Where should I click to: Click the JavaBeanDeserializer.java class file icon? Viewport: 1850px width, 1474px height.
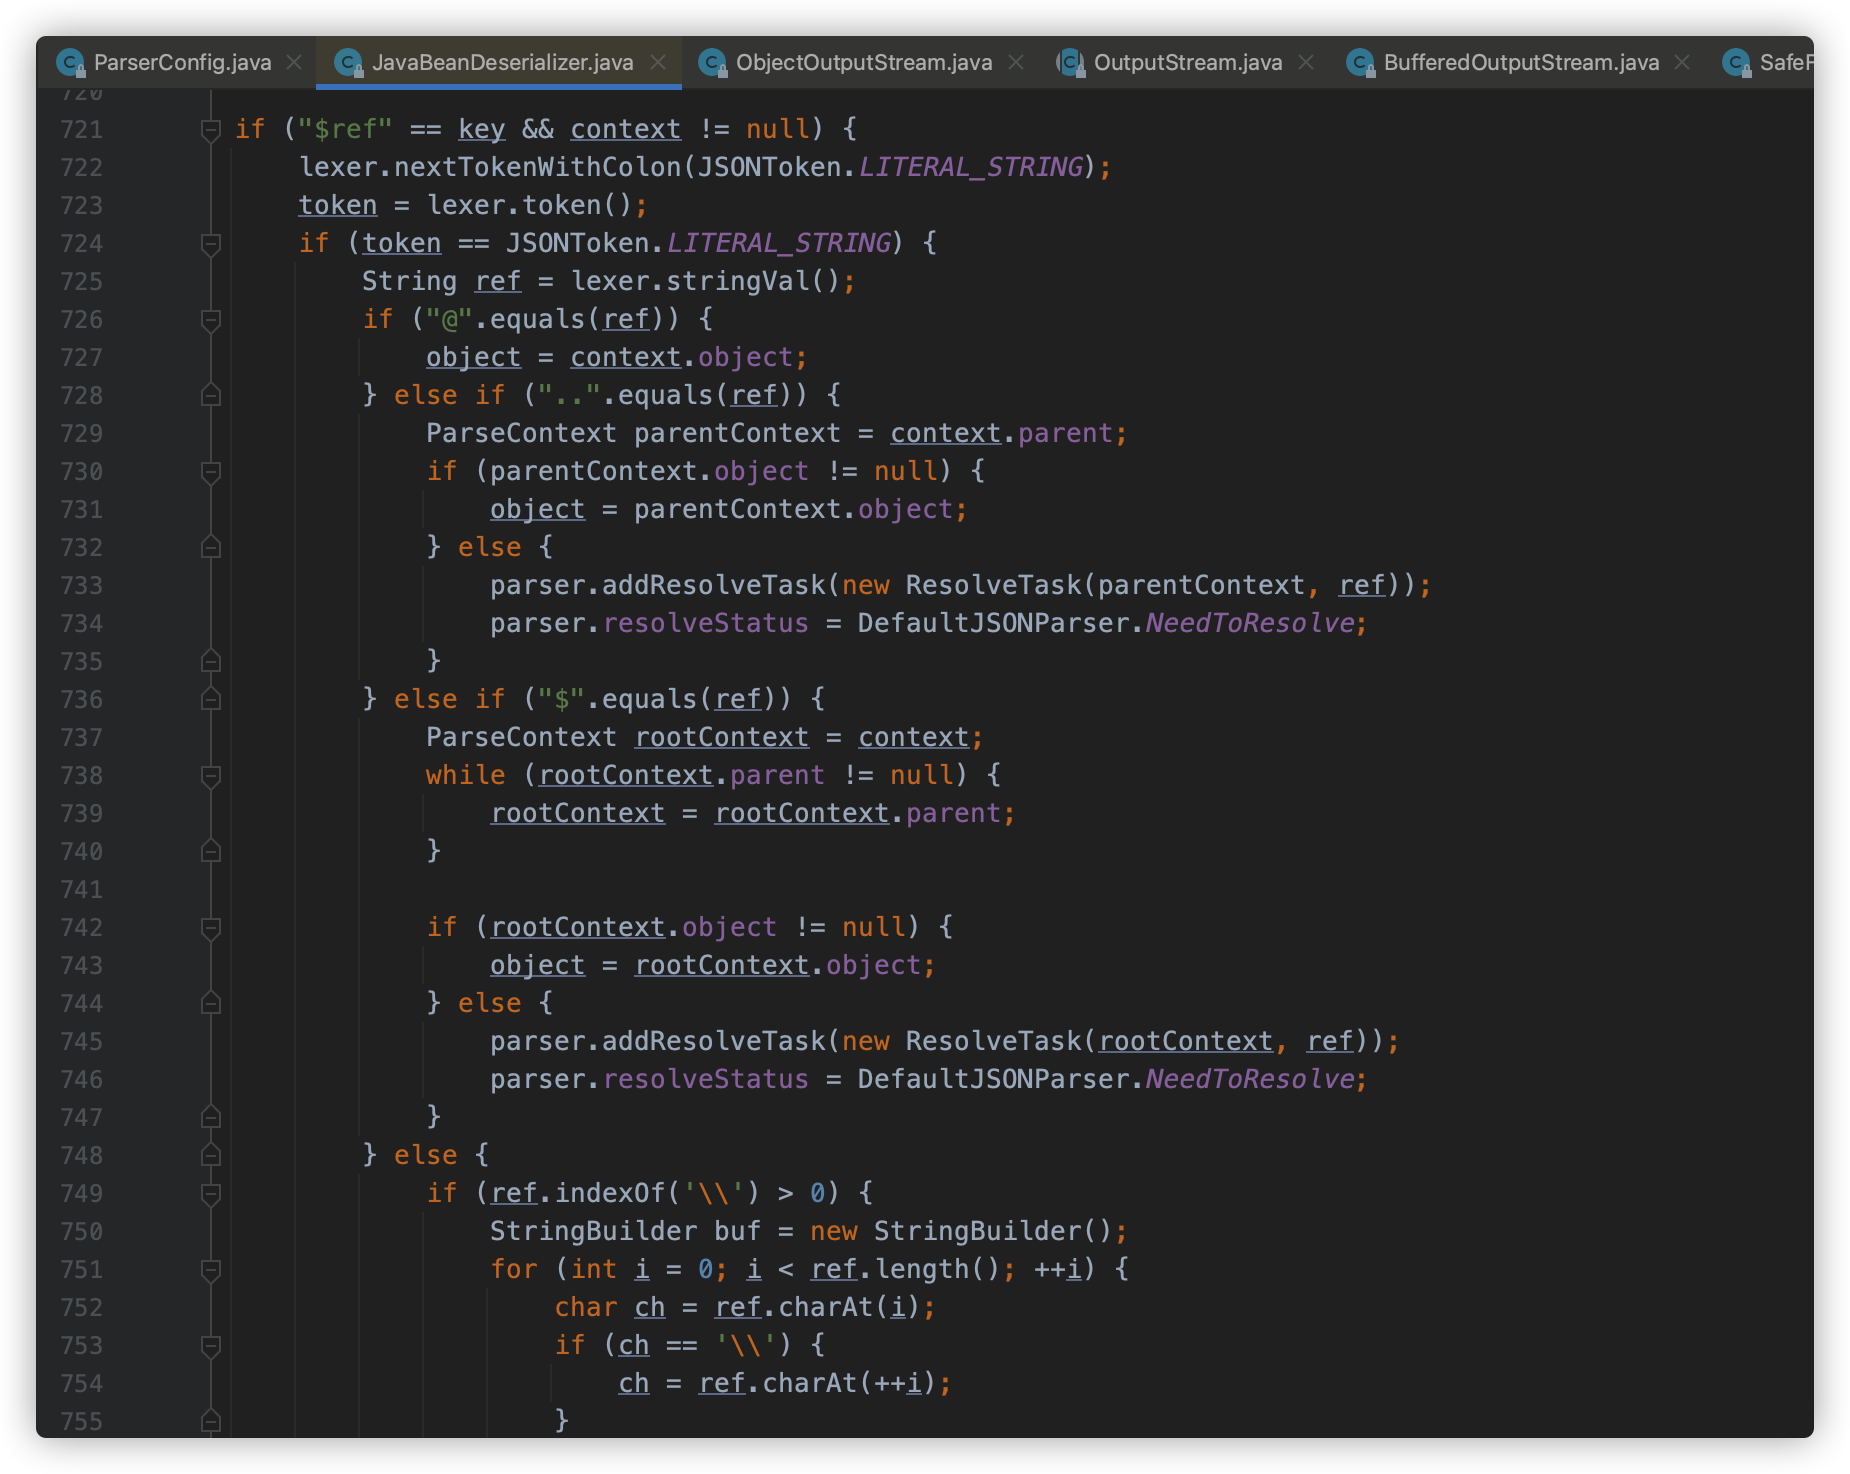pos(349,63)
